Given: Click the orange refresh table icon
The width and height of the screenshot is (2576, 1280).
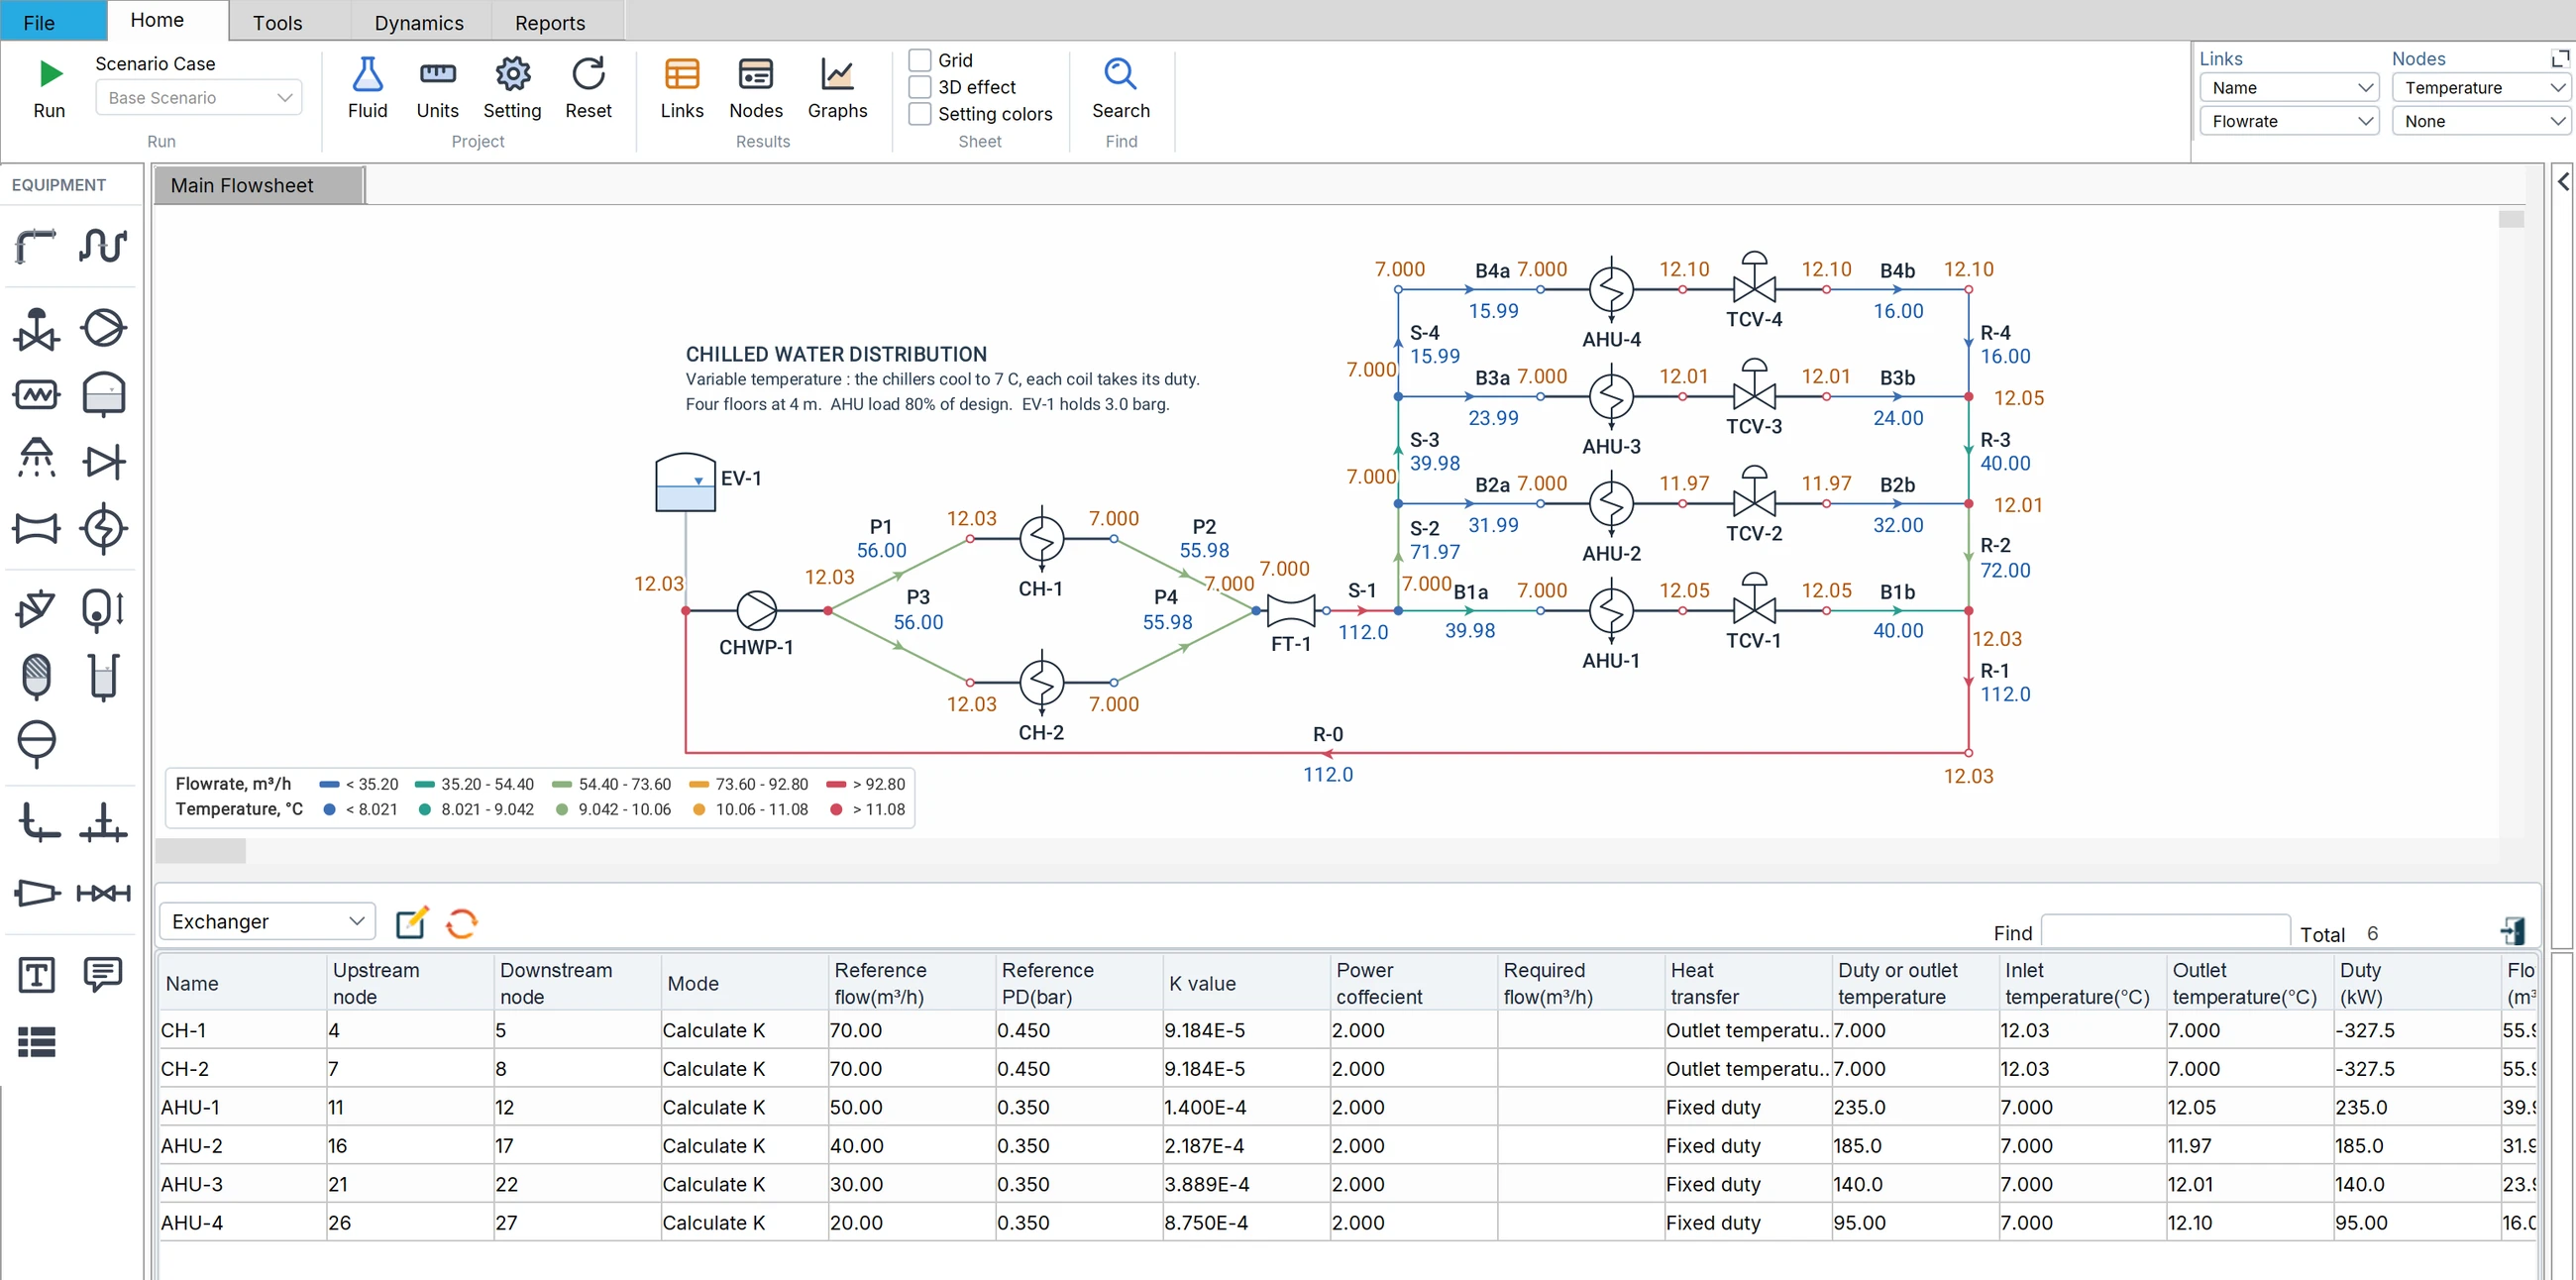Looking at the screenshot, I should 462,922.
